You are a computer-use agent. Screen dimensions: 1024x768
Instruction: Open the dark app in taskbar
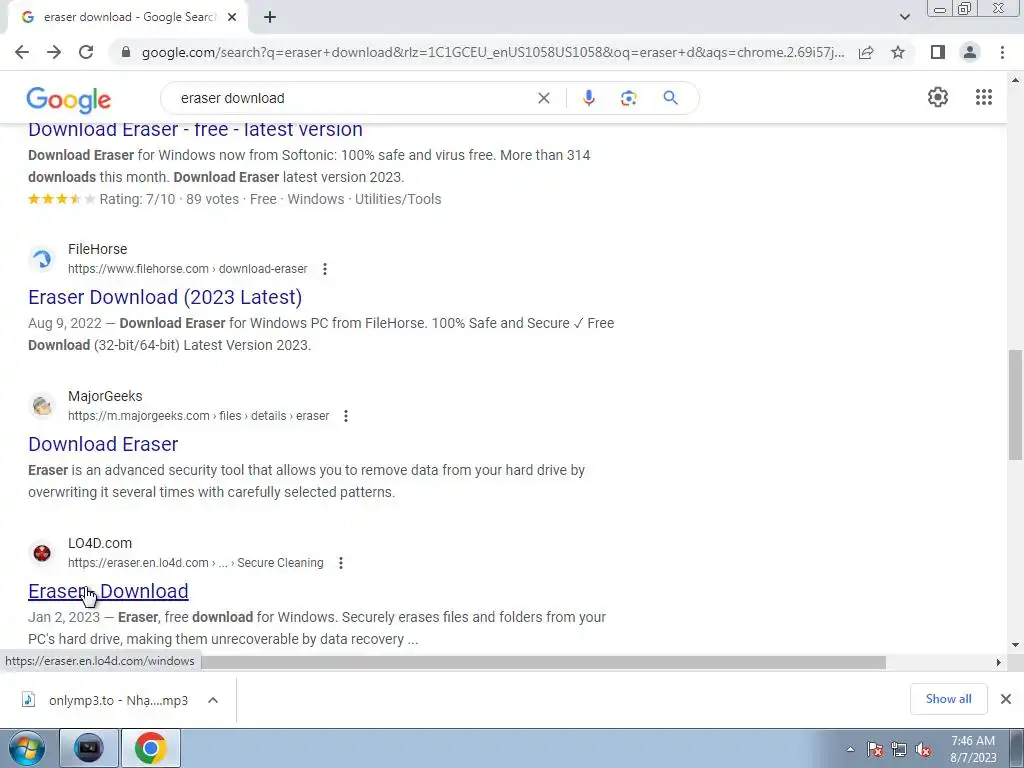pyautogui.click(x=89, y=748)
